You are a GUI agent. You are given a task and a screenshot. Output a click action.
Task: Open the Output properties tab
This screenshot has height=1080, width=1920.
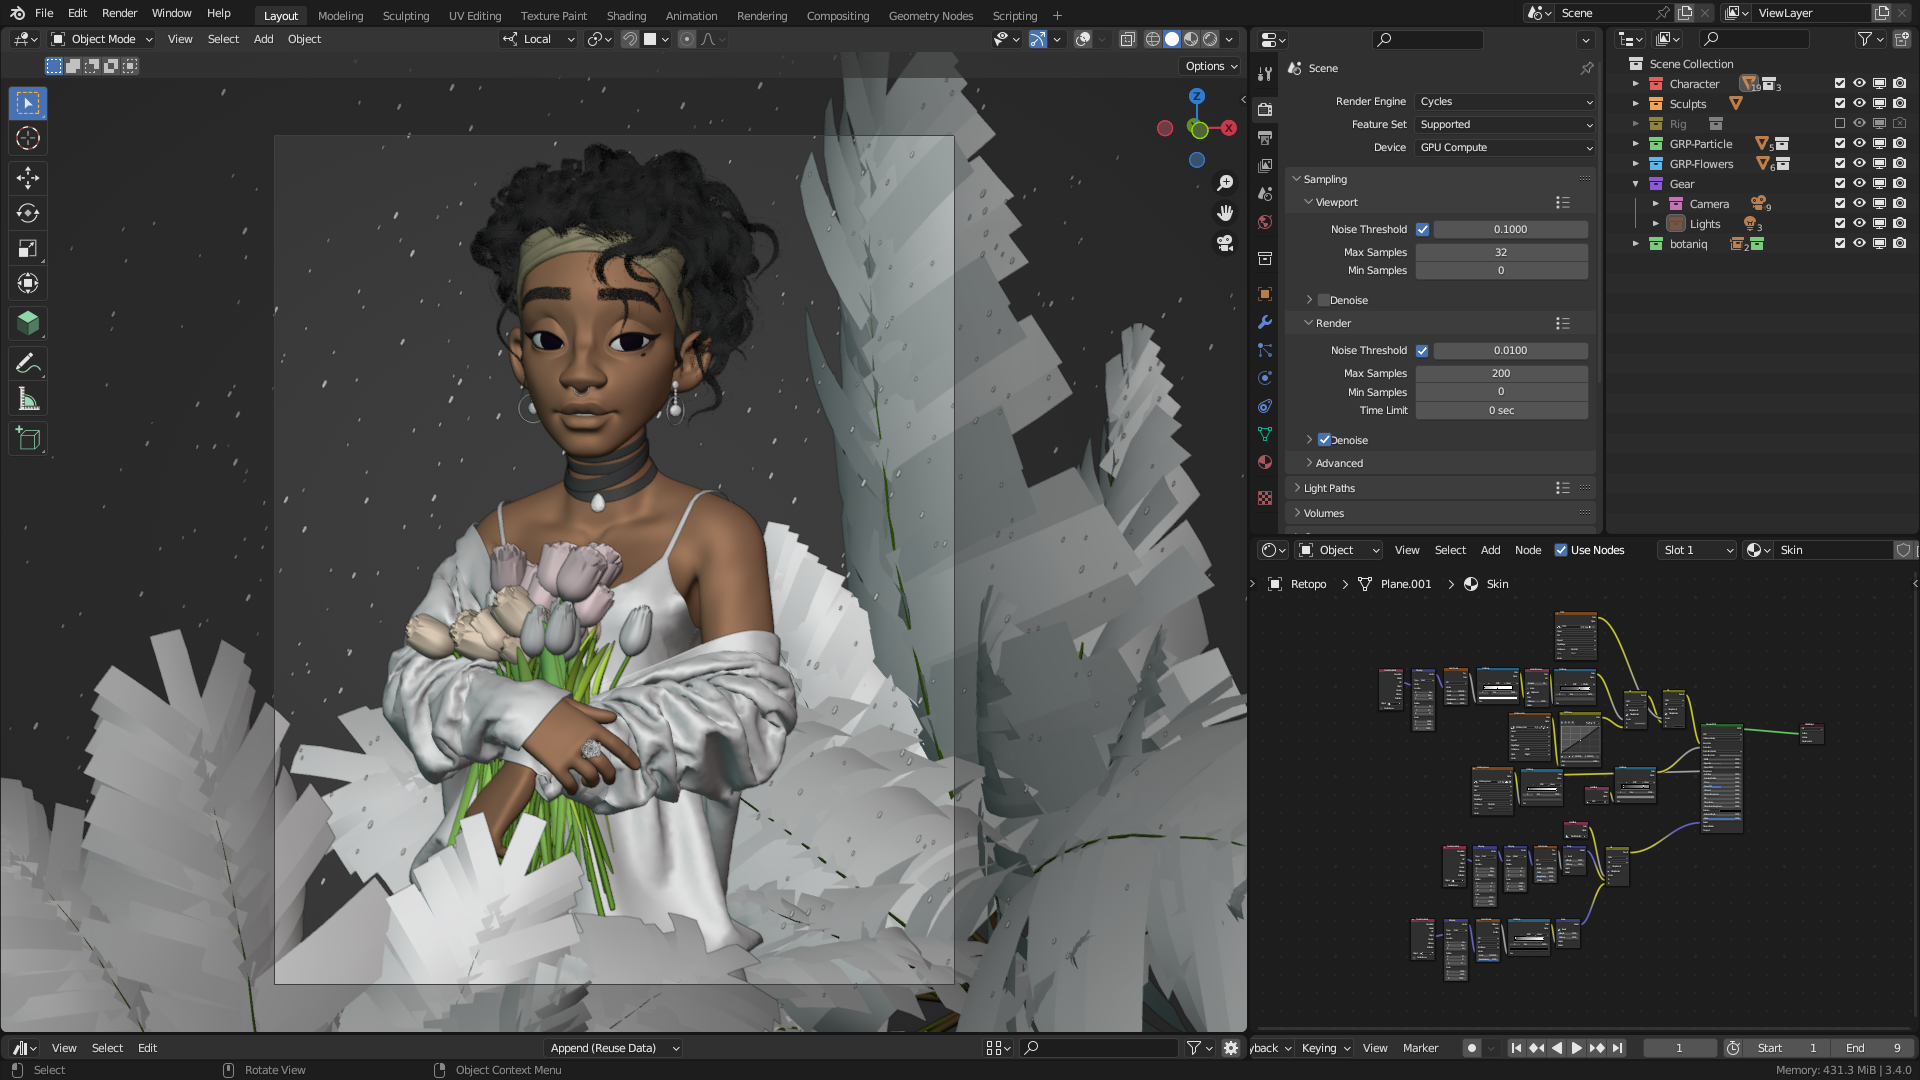pos(1265,137)
